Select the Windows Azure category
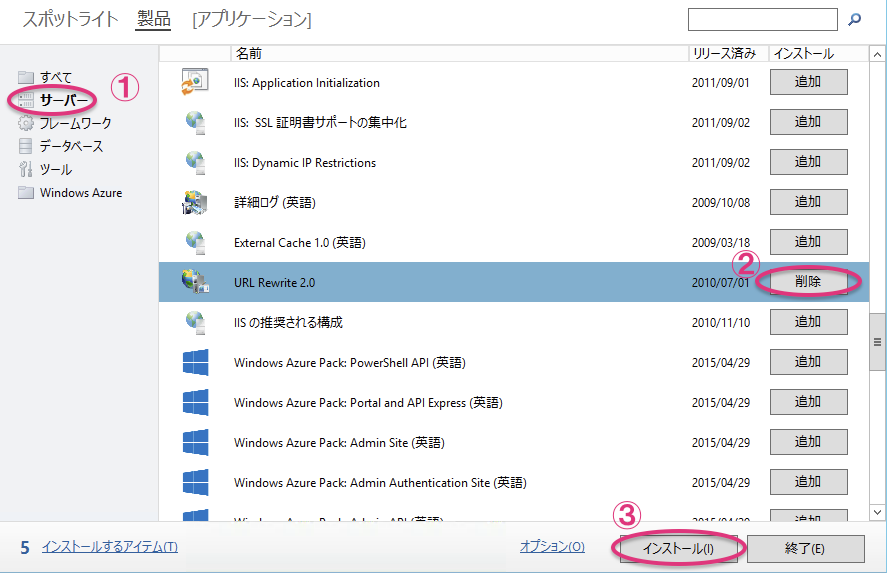 pyautogui.click(x=81, y=192)
